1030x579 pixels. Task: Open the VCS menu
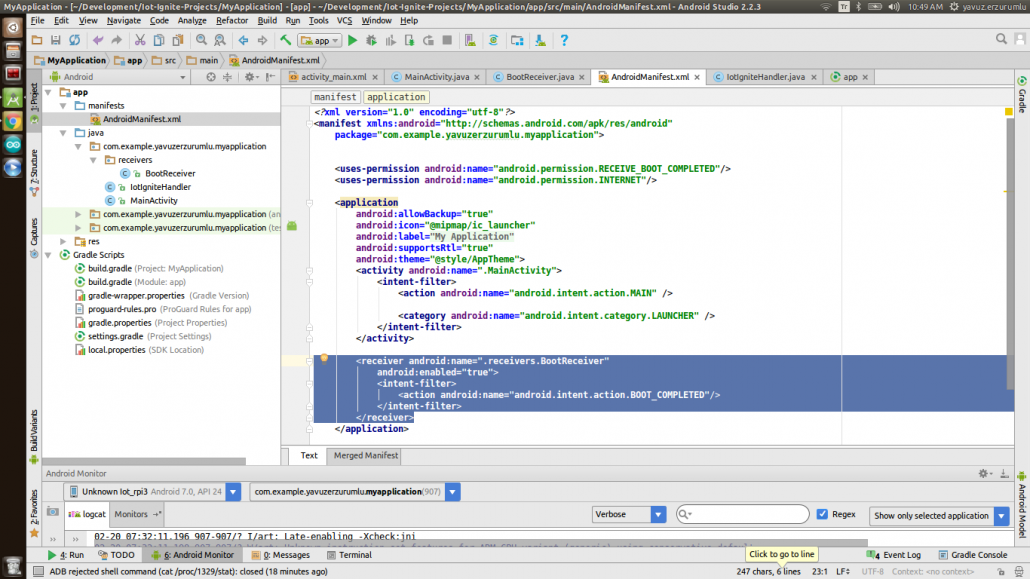(344, 21)
